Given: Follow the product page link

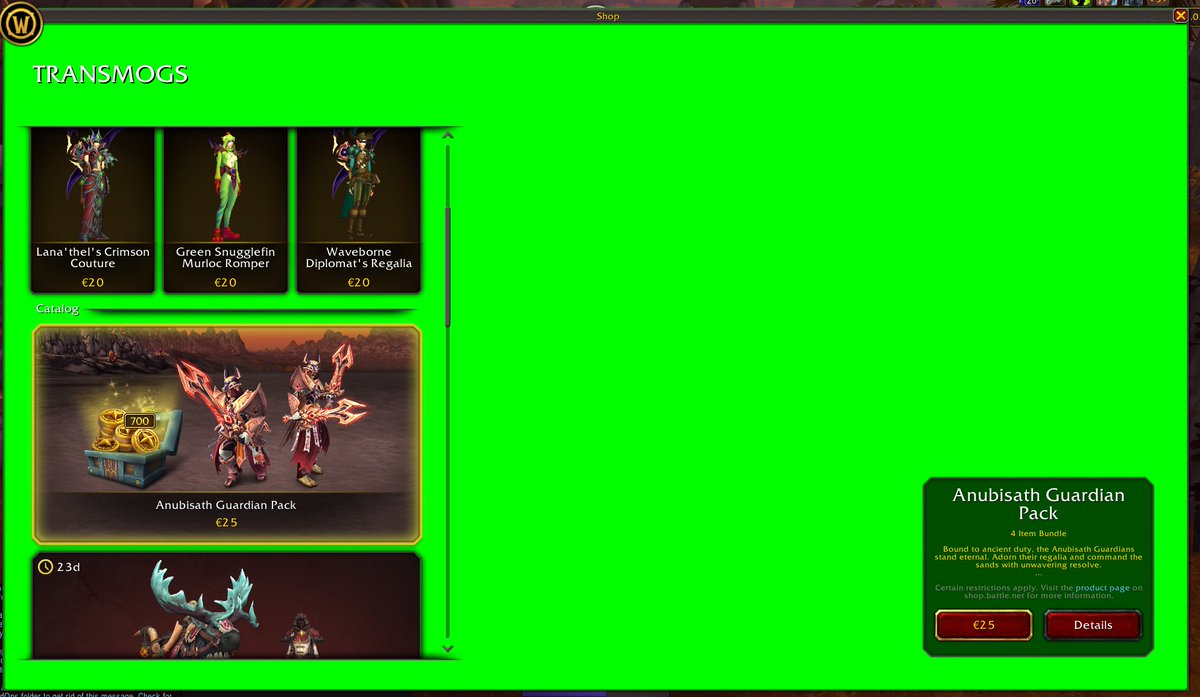Looking at the screenshot, I should pos(1102,588).
